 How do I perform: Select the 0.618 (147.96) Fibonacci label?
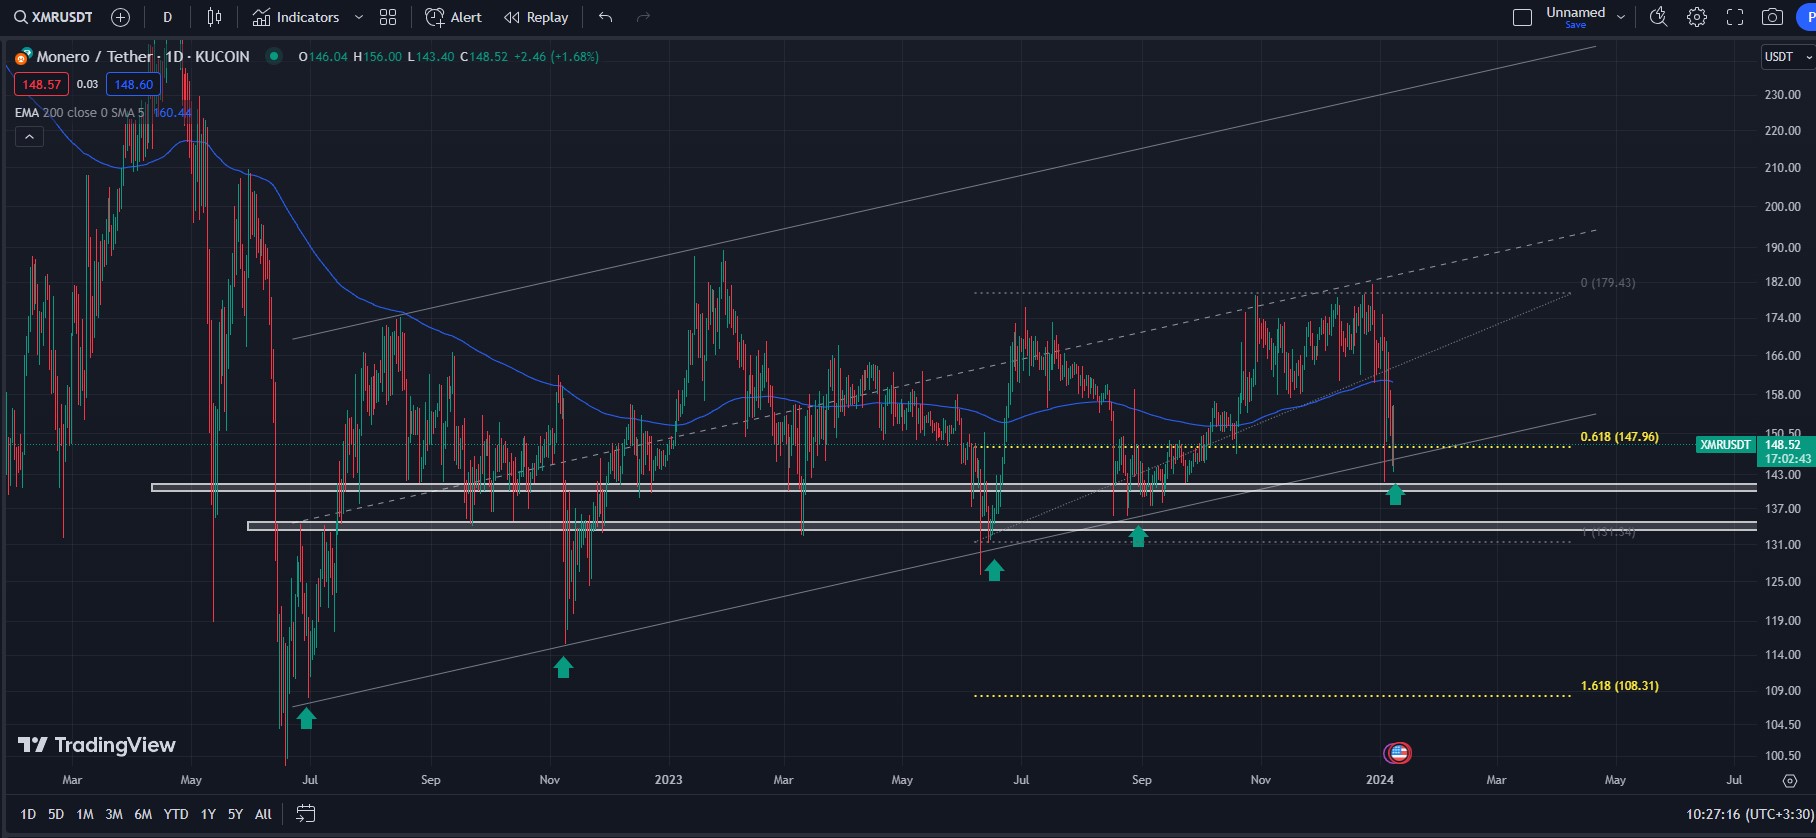click(x=1619, y=437)
